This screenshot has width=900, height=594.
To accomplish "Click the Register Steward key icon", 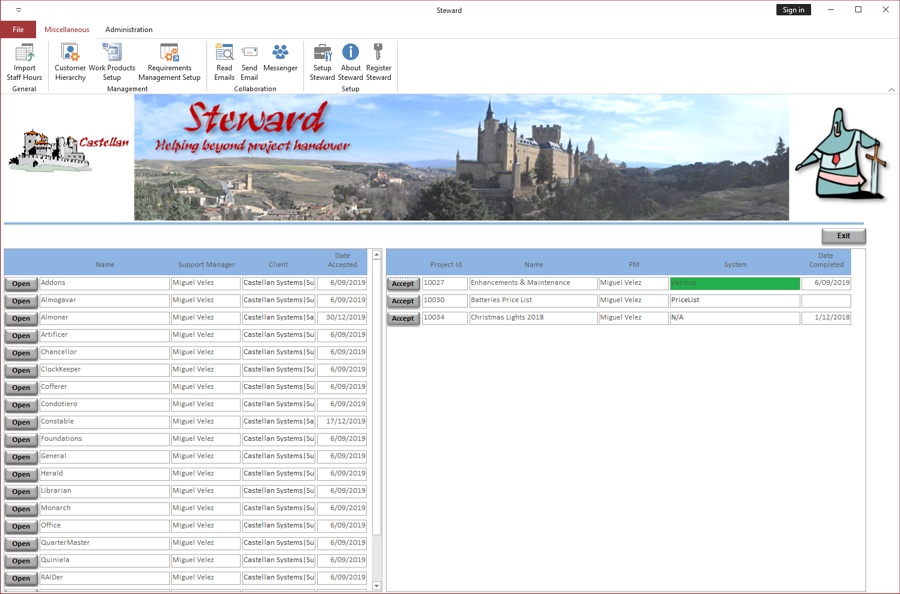I will [x=378, y=62].
